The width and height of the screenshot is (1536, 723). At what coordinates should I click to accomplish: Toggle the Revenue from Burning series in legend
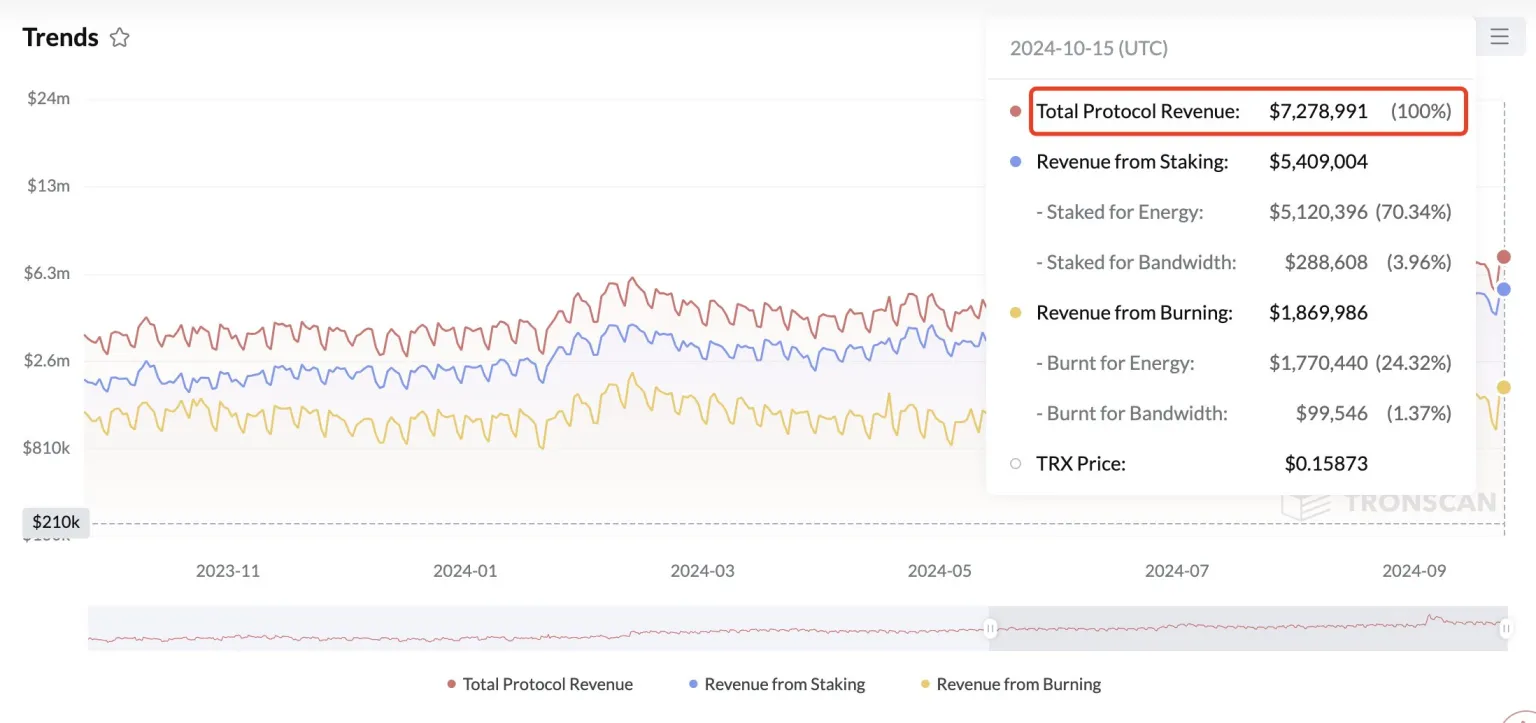(1017, 684)
